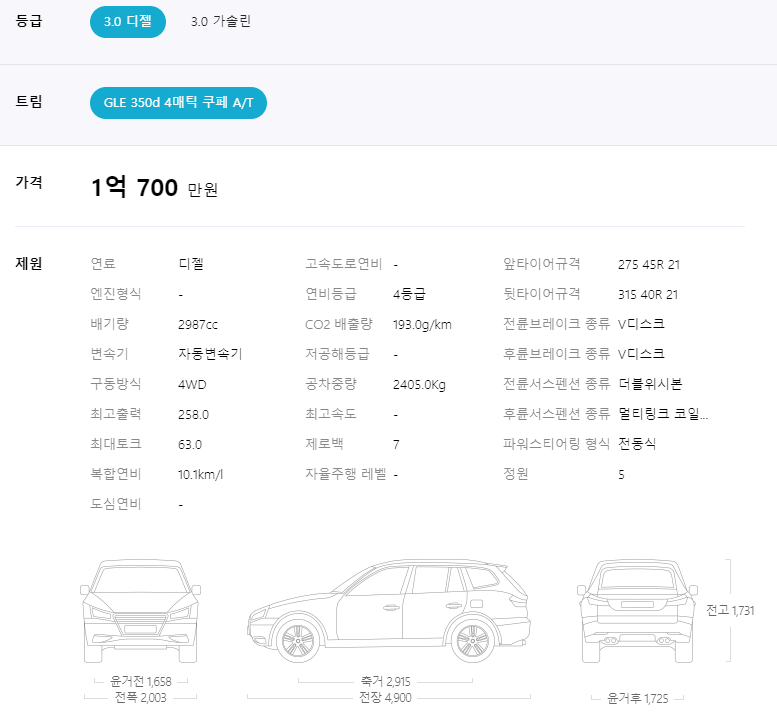
Task: Click the price text 1억 700 만원
Action: 155,188
